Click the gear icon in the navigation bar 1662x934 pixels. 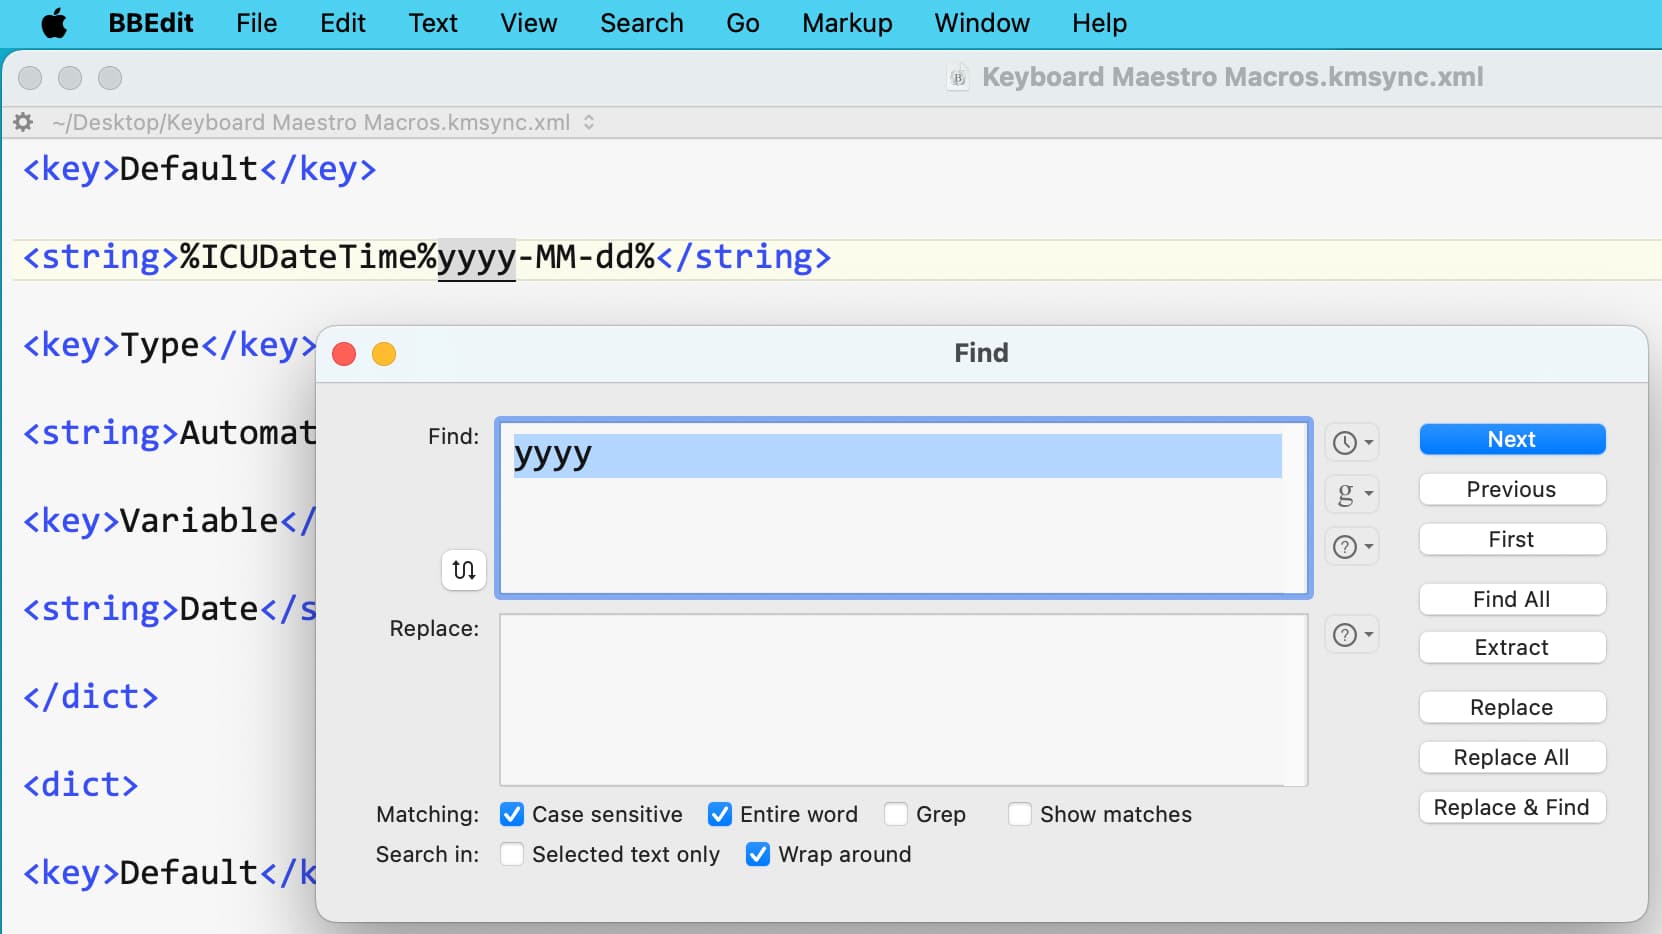click(x=23, y=122)
